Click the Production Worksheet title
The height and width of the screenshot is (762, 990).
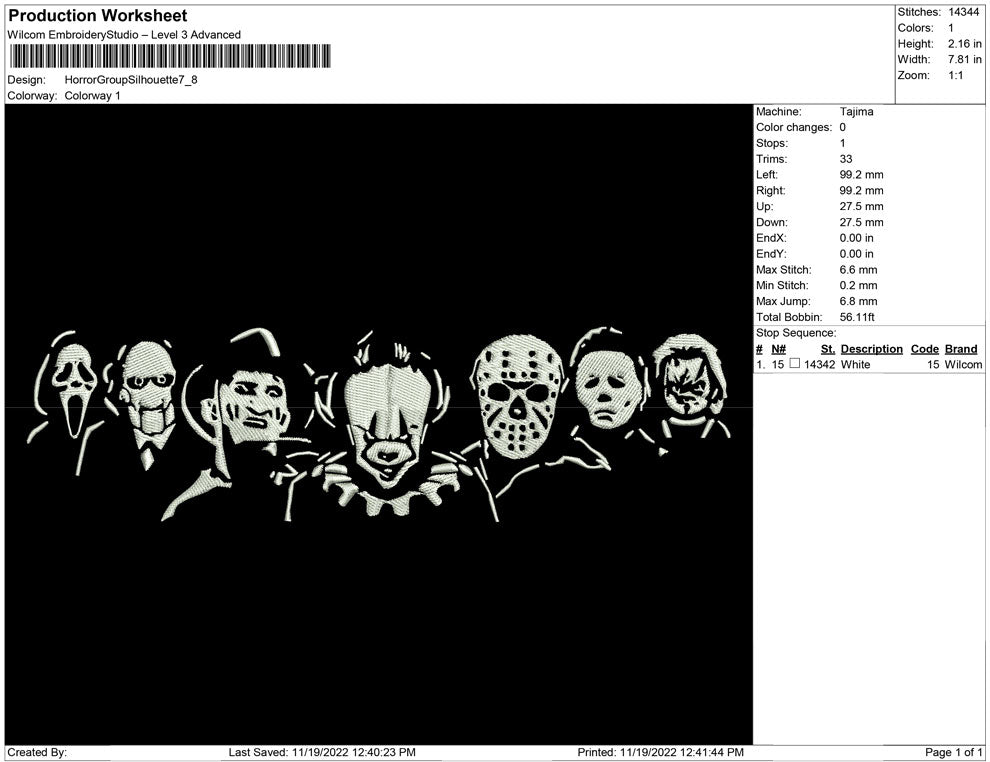coord(98,16)
